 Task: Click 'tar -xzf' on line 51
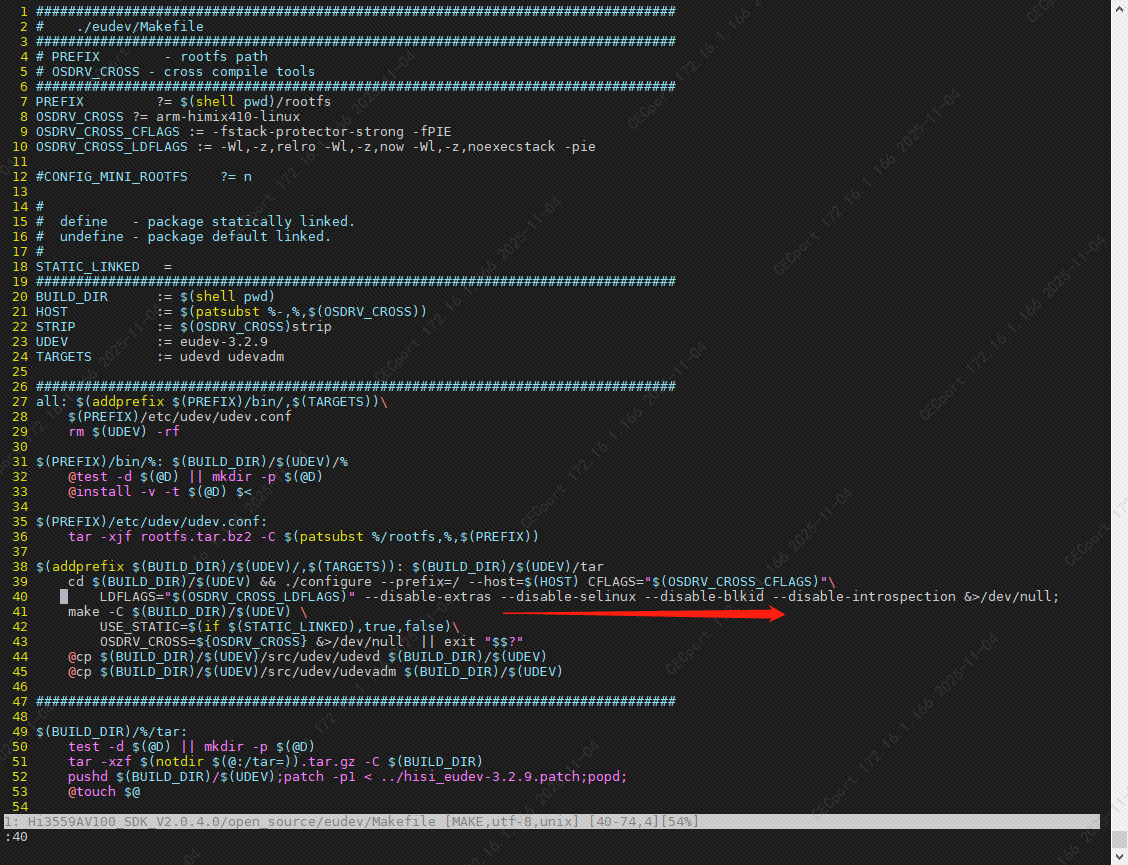point(99,762)
